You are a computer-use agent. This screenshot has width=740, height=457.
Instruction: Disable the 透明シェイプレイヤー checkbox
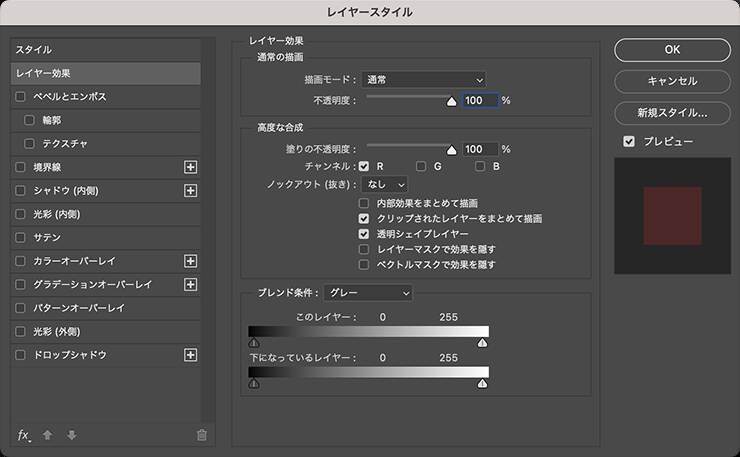(365, 233)
